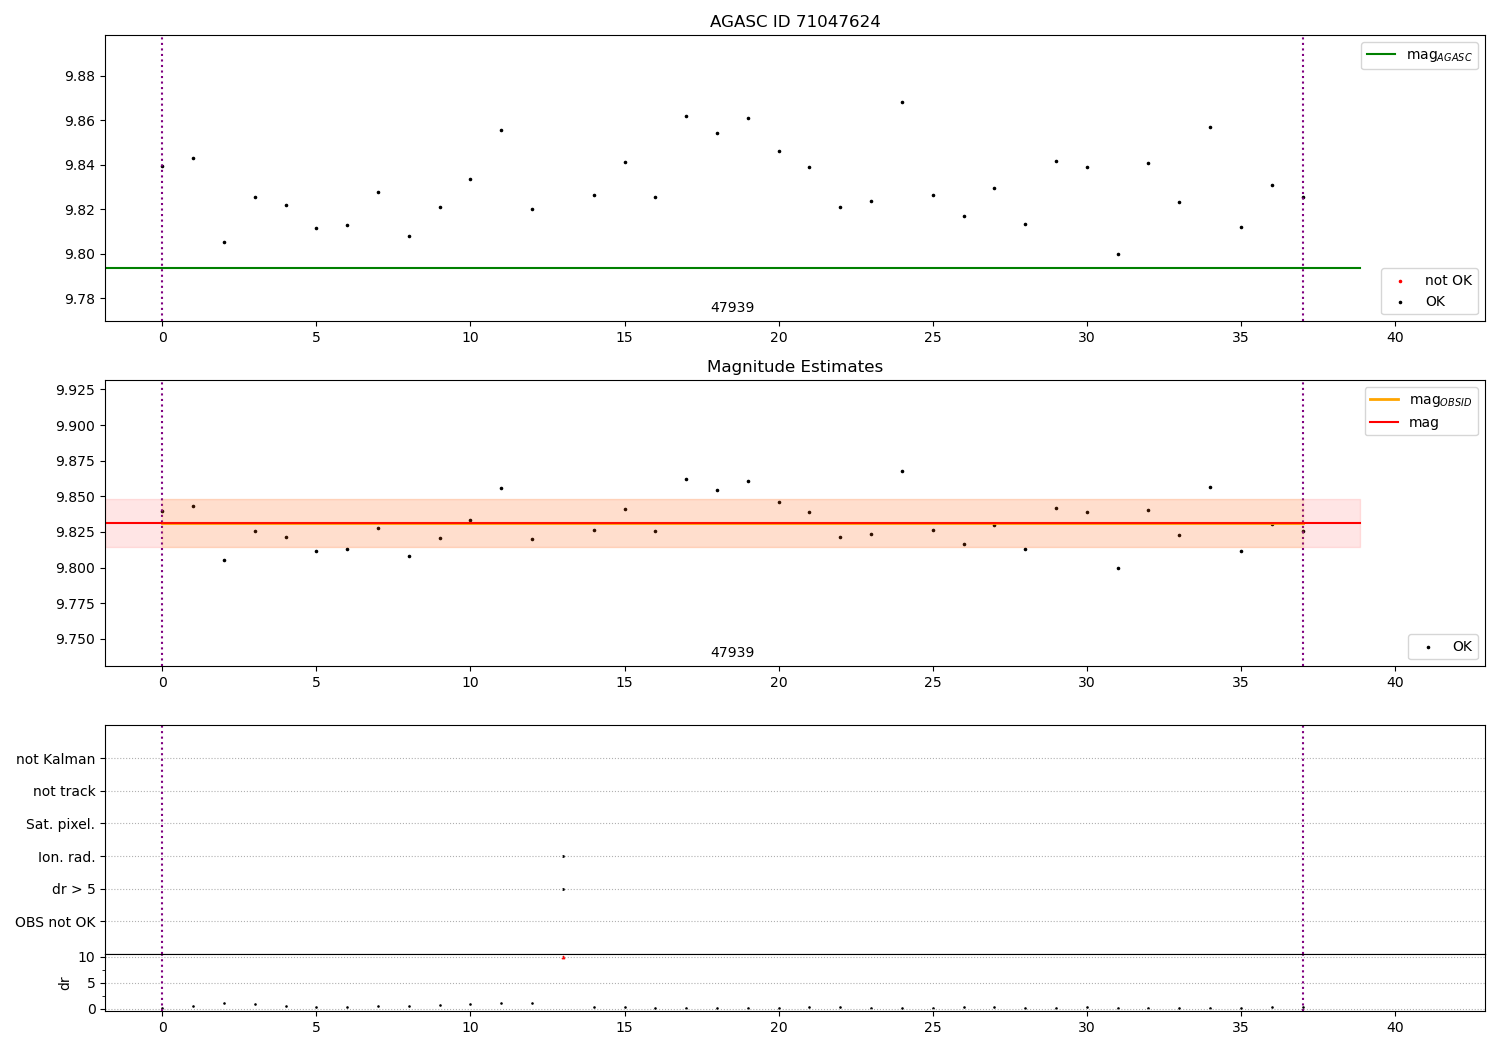Screen dimensions: 1500x1050
Task: Click y-axis tick 9.900 in middle plot
Action: [x=76, y=426]
